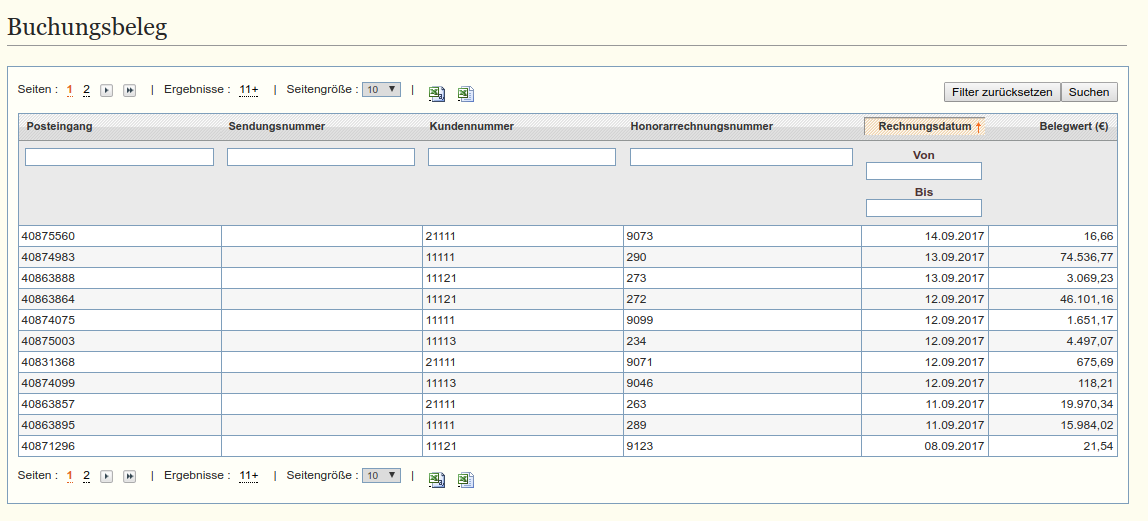Image resolution: width=1148 pixels, height=521 pixels.
Task: Click invoice number 9123
Action: 639,446
